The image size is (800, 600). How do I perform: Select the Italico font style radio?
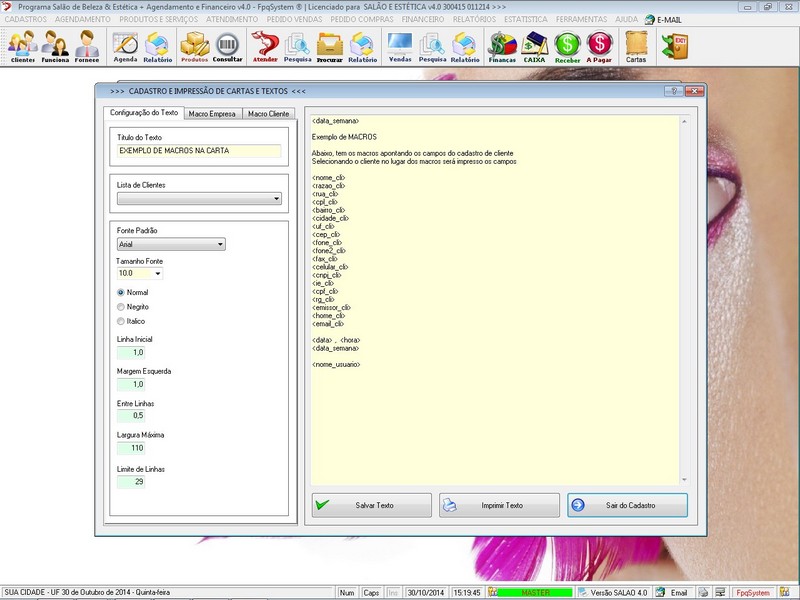[121, 321]
